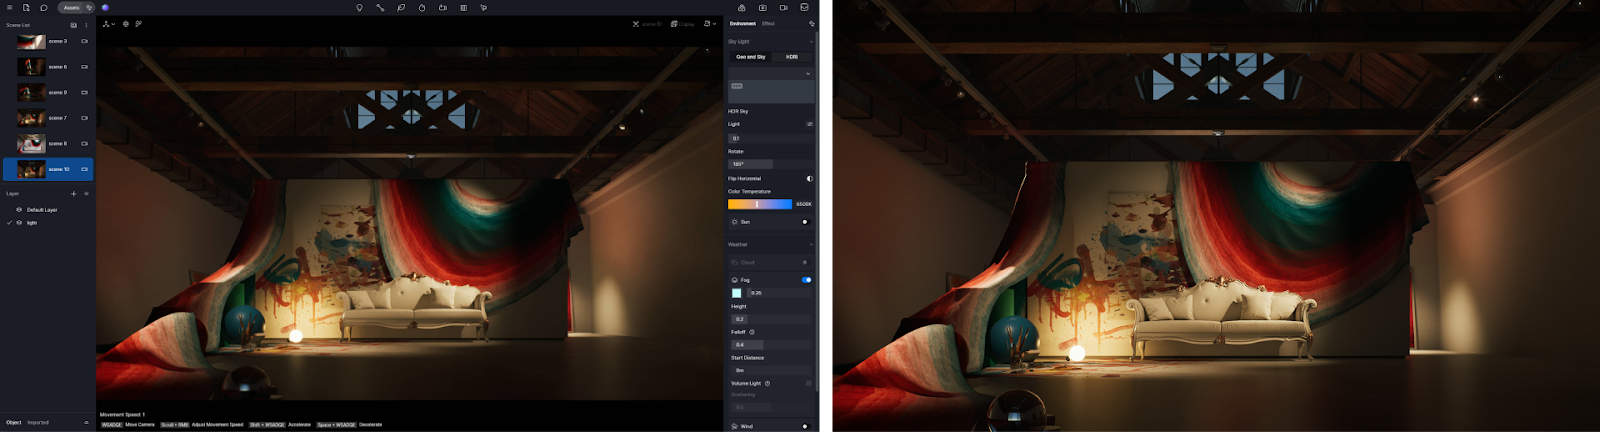Click the camera animation toolbar icon

(443, 7)
